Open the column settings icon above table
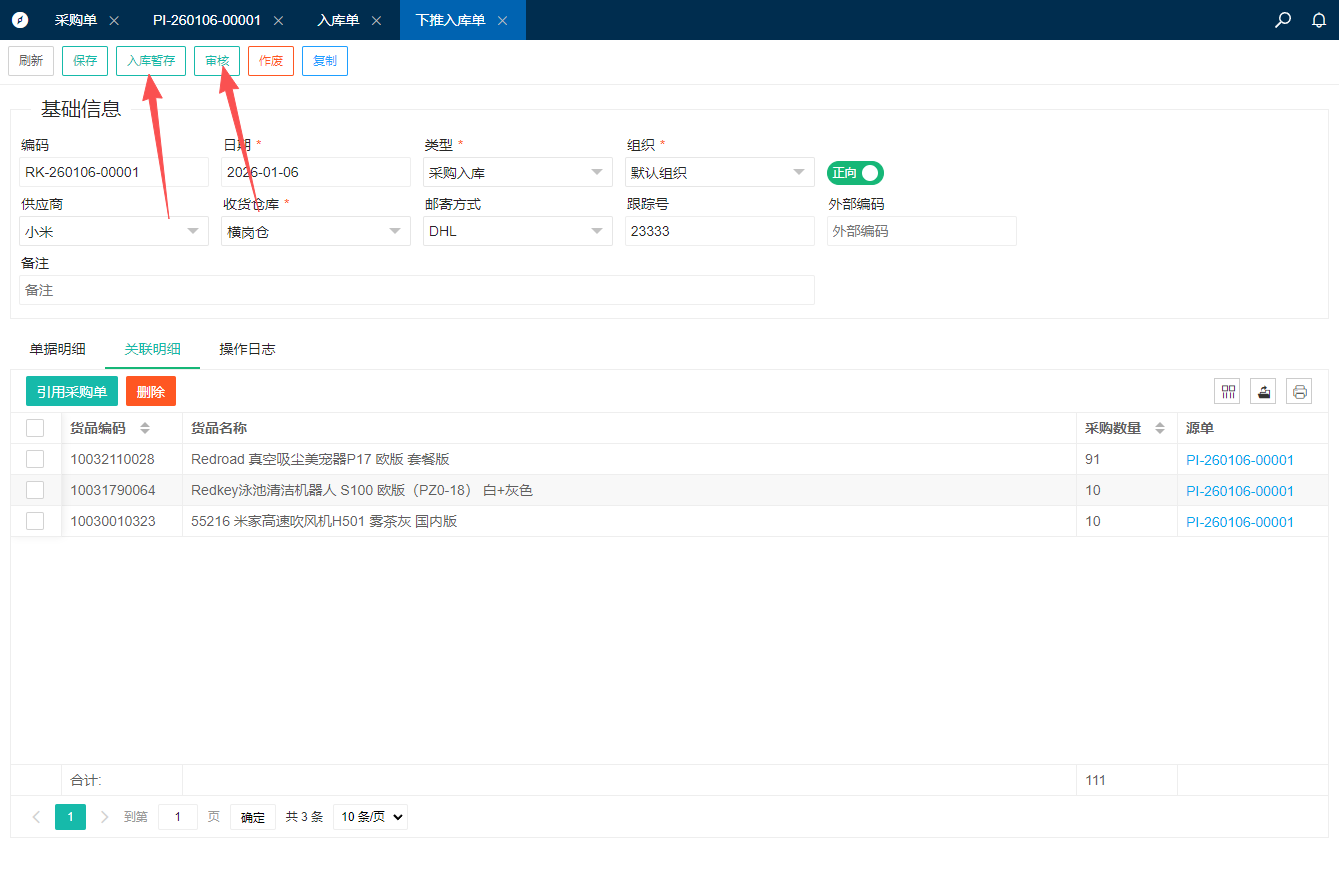Image resolution: width=1339 pixels, height=875 pixels. coord(1227,392)
